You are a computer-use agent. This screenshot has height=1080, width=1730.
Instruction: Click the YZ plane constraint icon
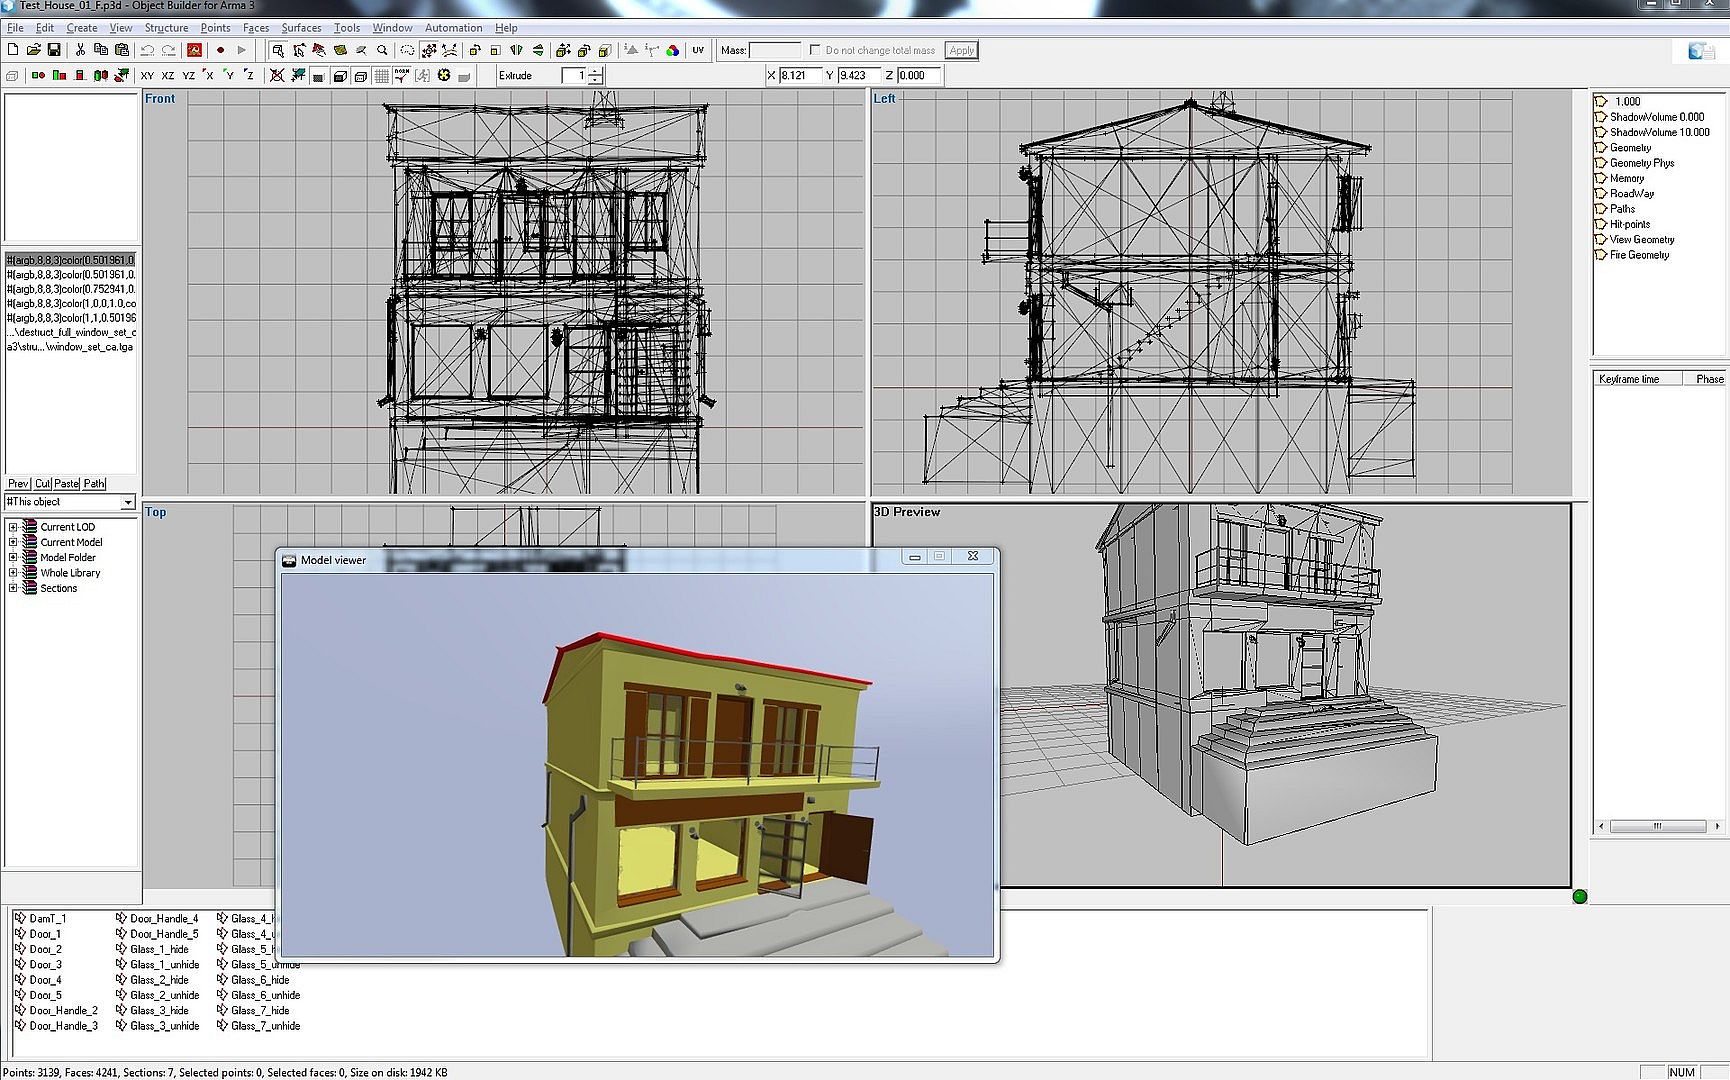[188, 76]
